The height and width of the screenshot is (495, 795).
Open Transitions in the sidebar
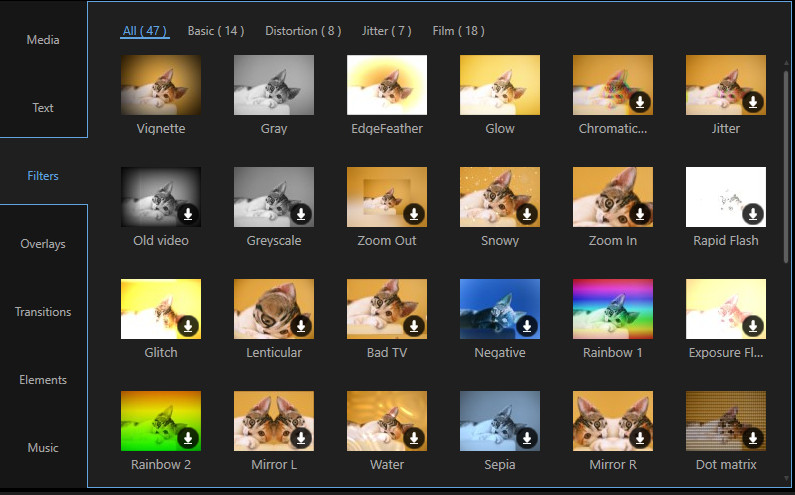43,312
